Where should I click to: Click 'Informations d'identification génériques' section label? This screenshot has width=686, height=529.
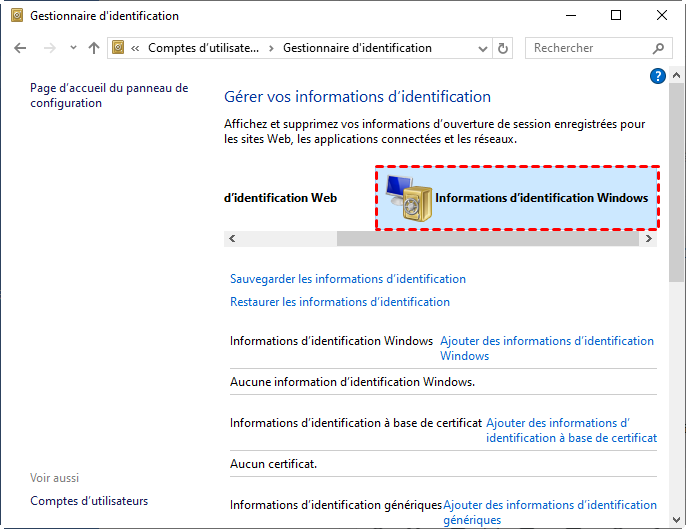pos(336,505)
